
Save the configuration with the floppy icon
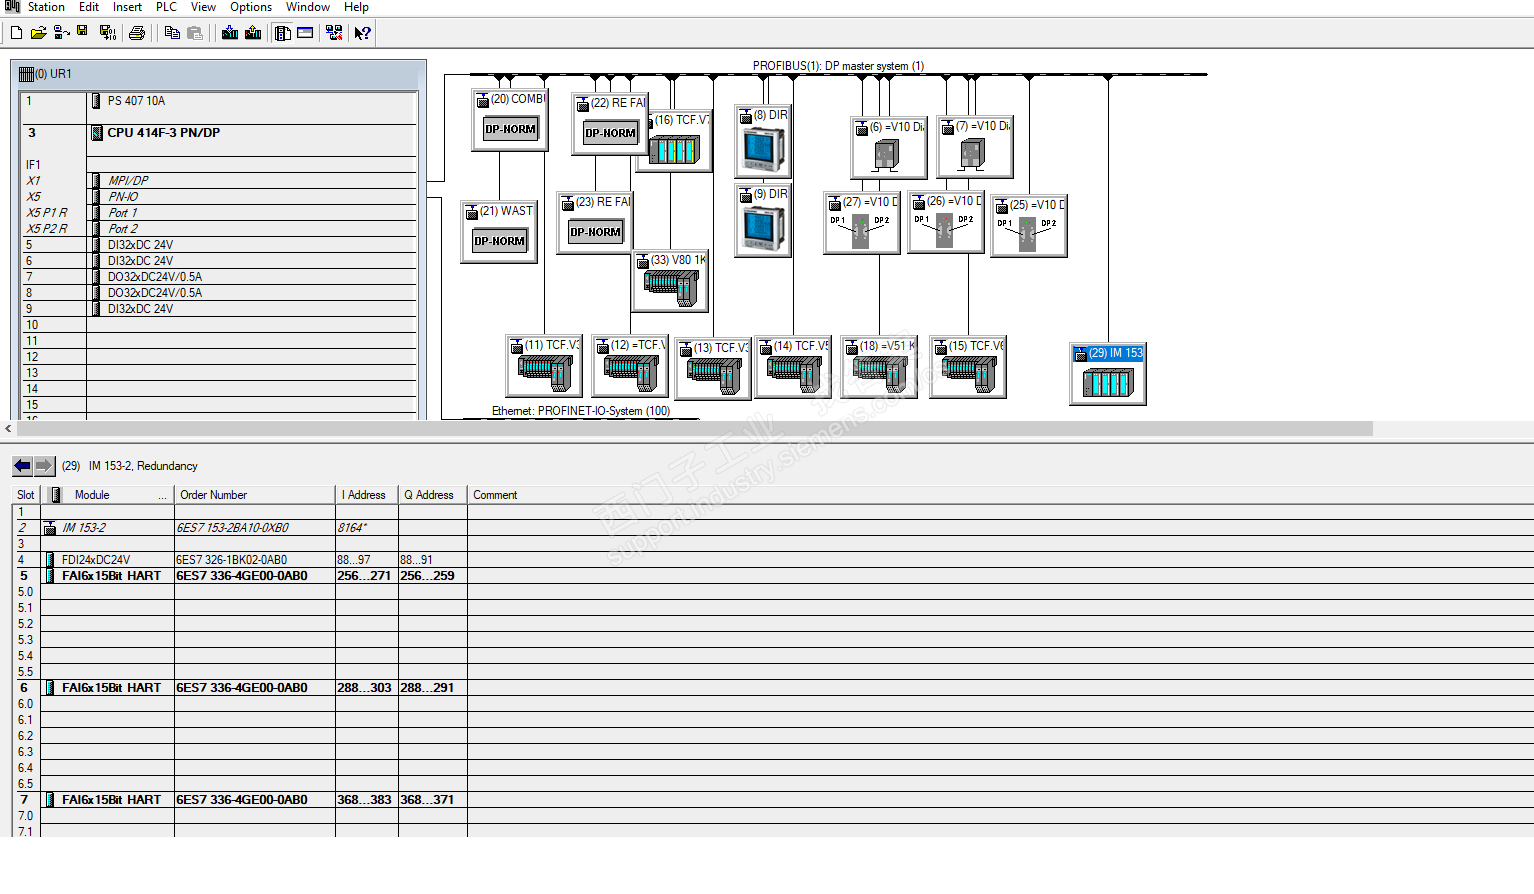83,33
